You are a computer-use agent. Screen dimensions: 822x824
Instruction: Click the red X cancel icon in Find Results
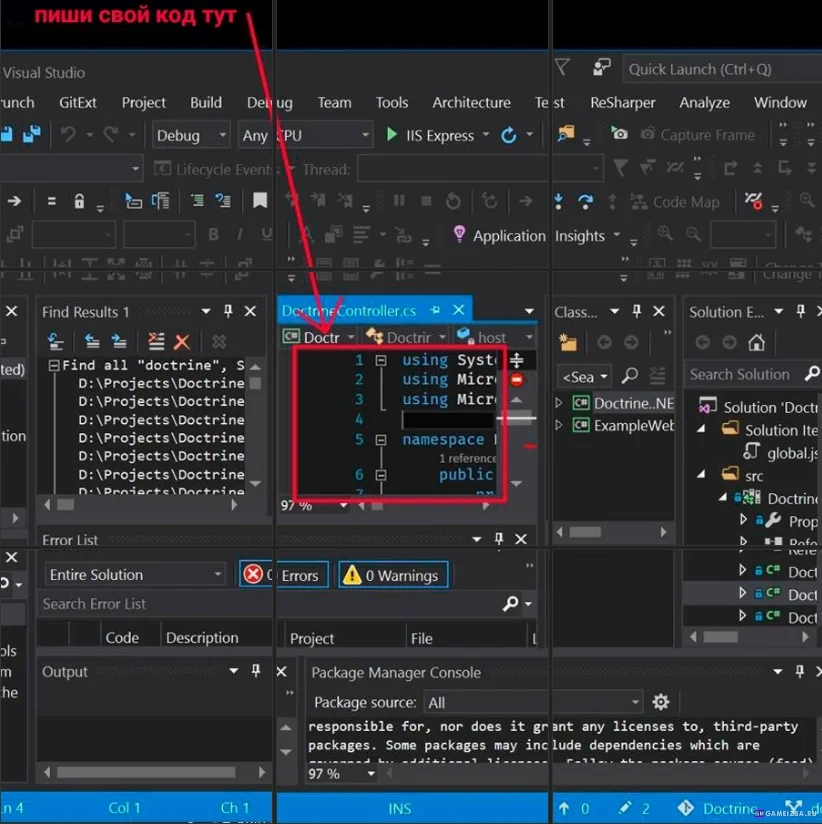pos(182,342)
